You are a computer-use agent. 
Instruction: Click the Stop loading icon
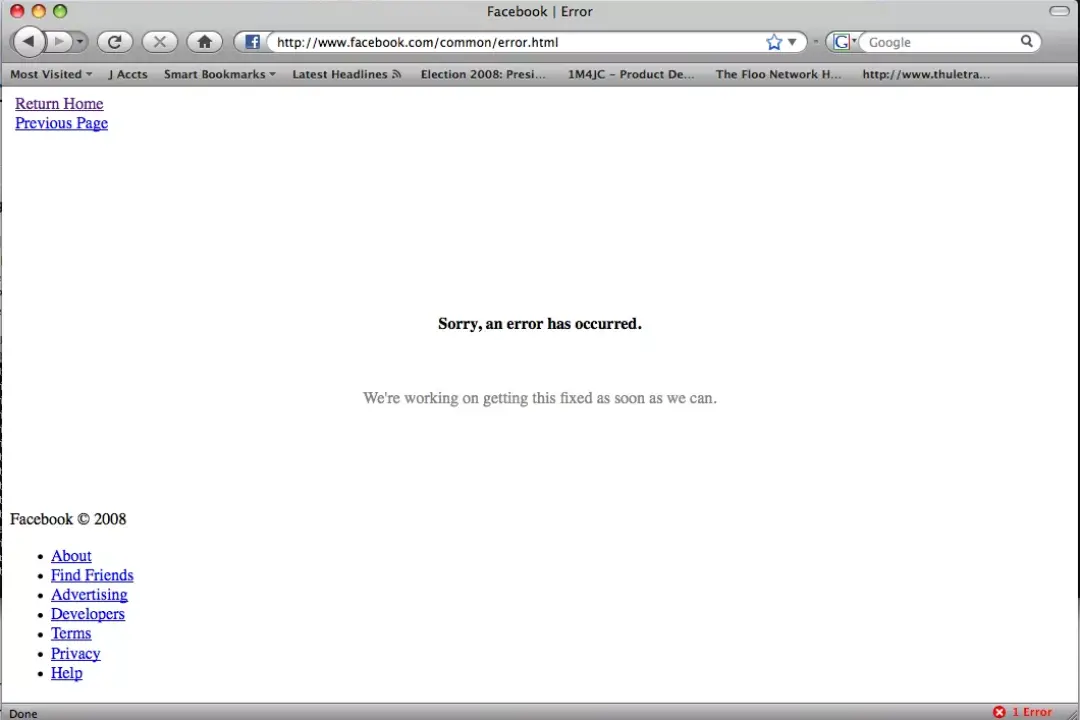(159, 41)
